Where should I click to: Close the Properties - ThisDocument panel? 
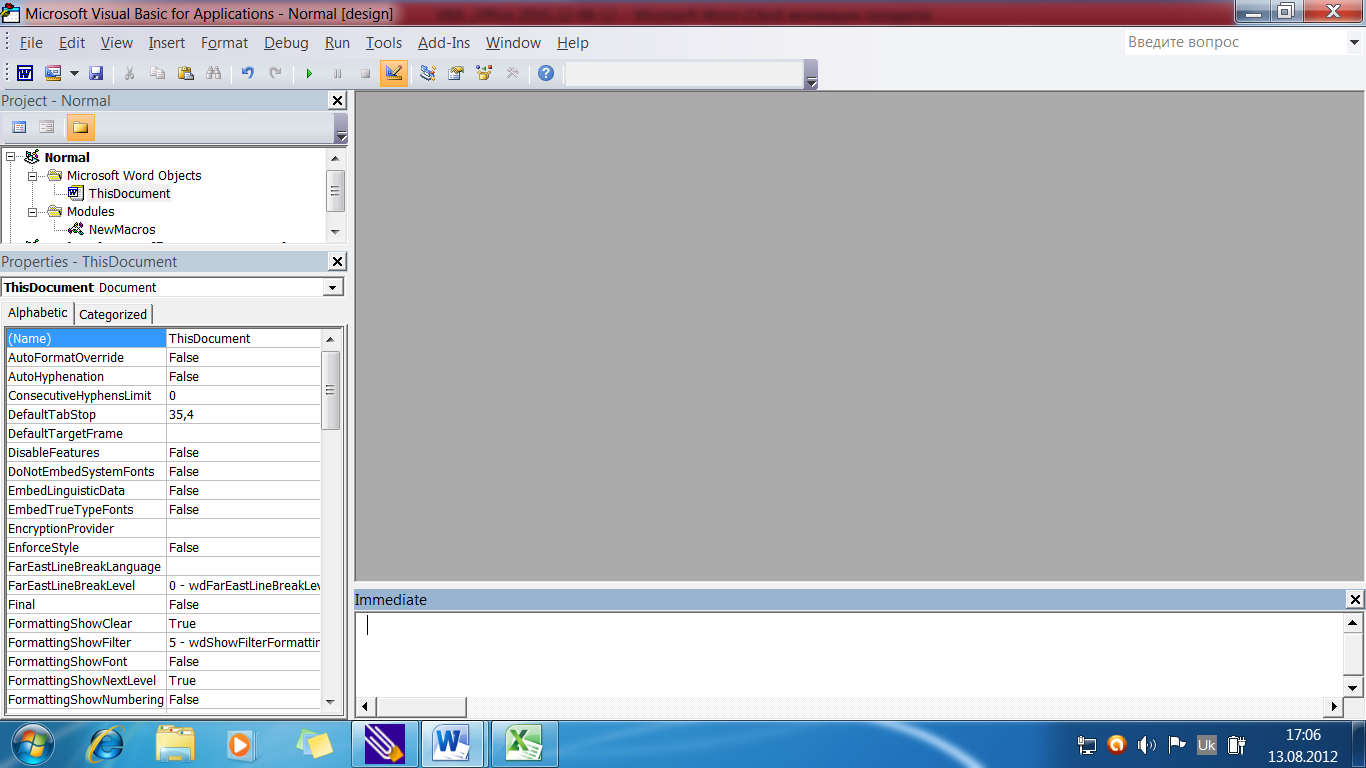337,261
